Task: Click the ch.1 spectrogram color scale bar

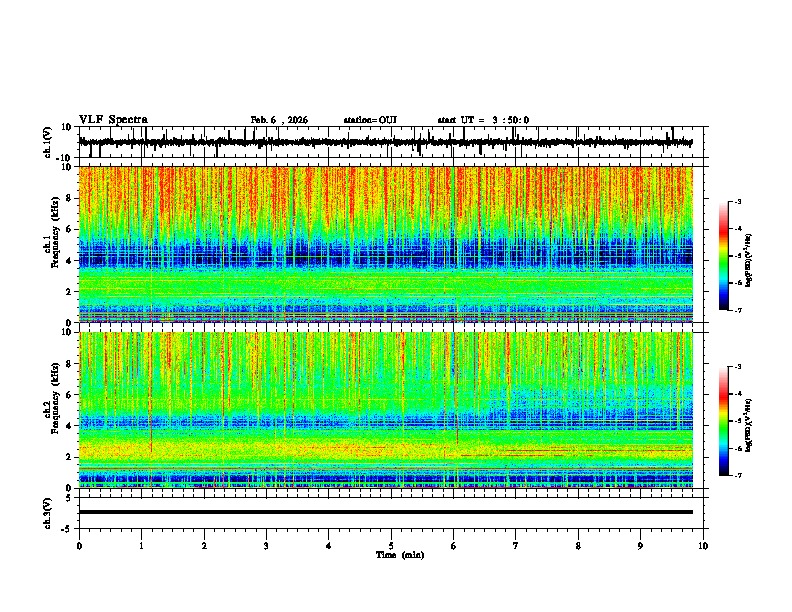Action: 724,256
